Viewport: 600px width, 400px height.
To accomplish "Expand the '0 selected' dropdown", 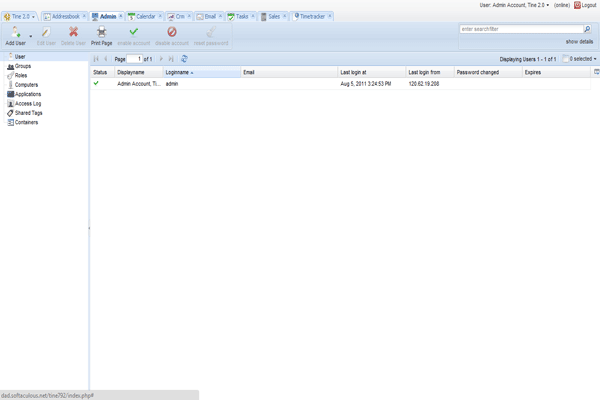I will (x=580, y=60).
